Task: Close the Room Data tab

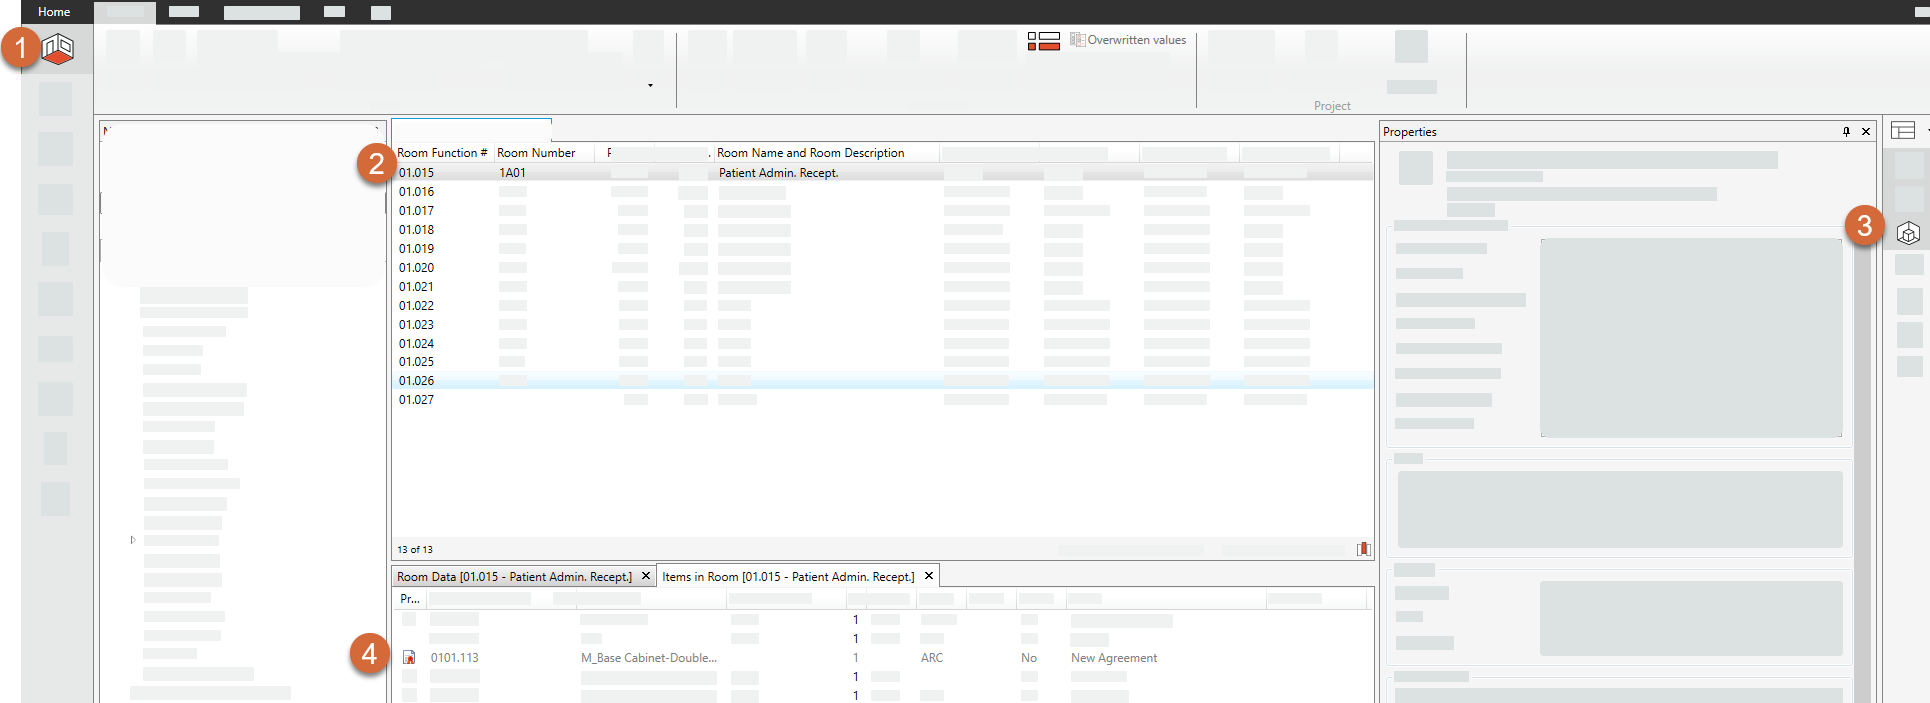Action: point(646,576)
